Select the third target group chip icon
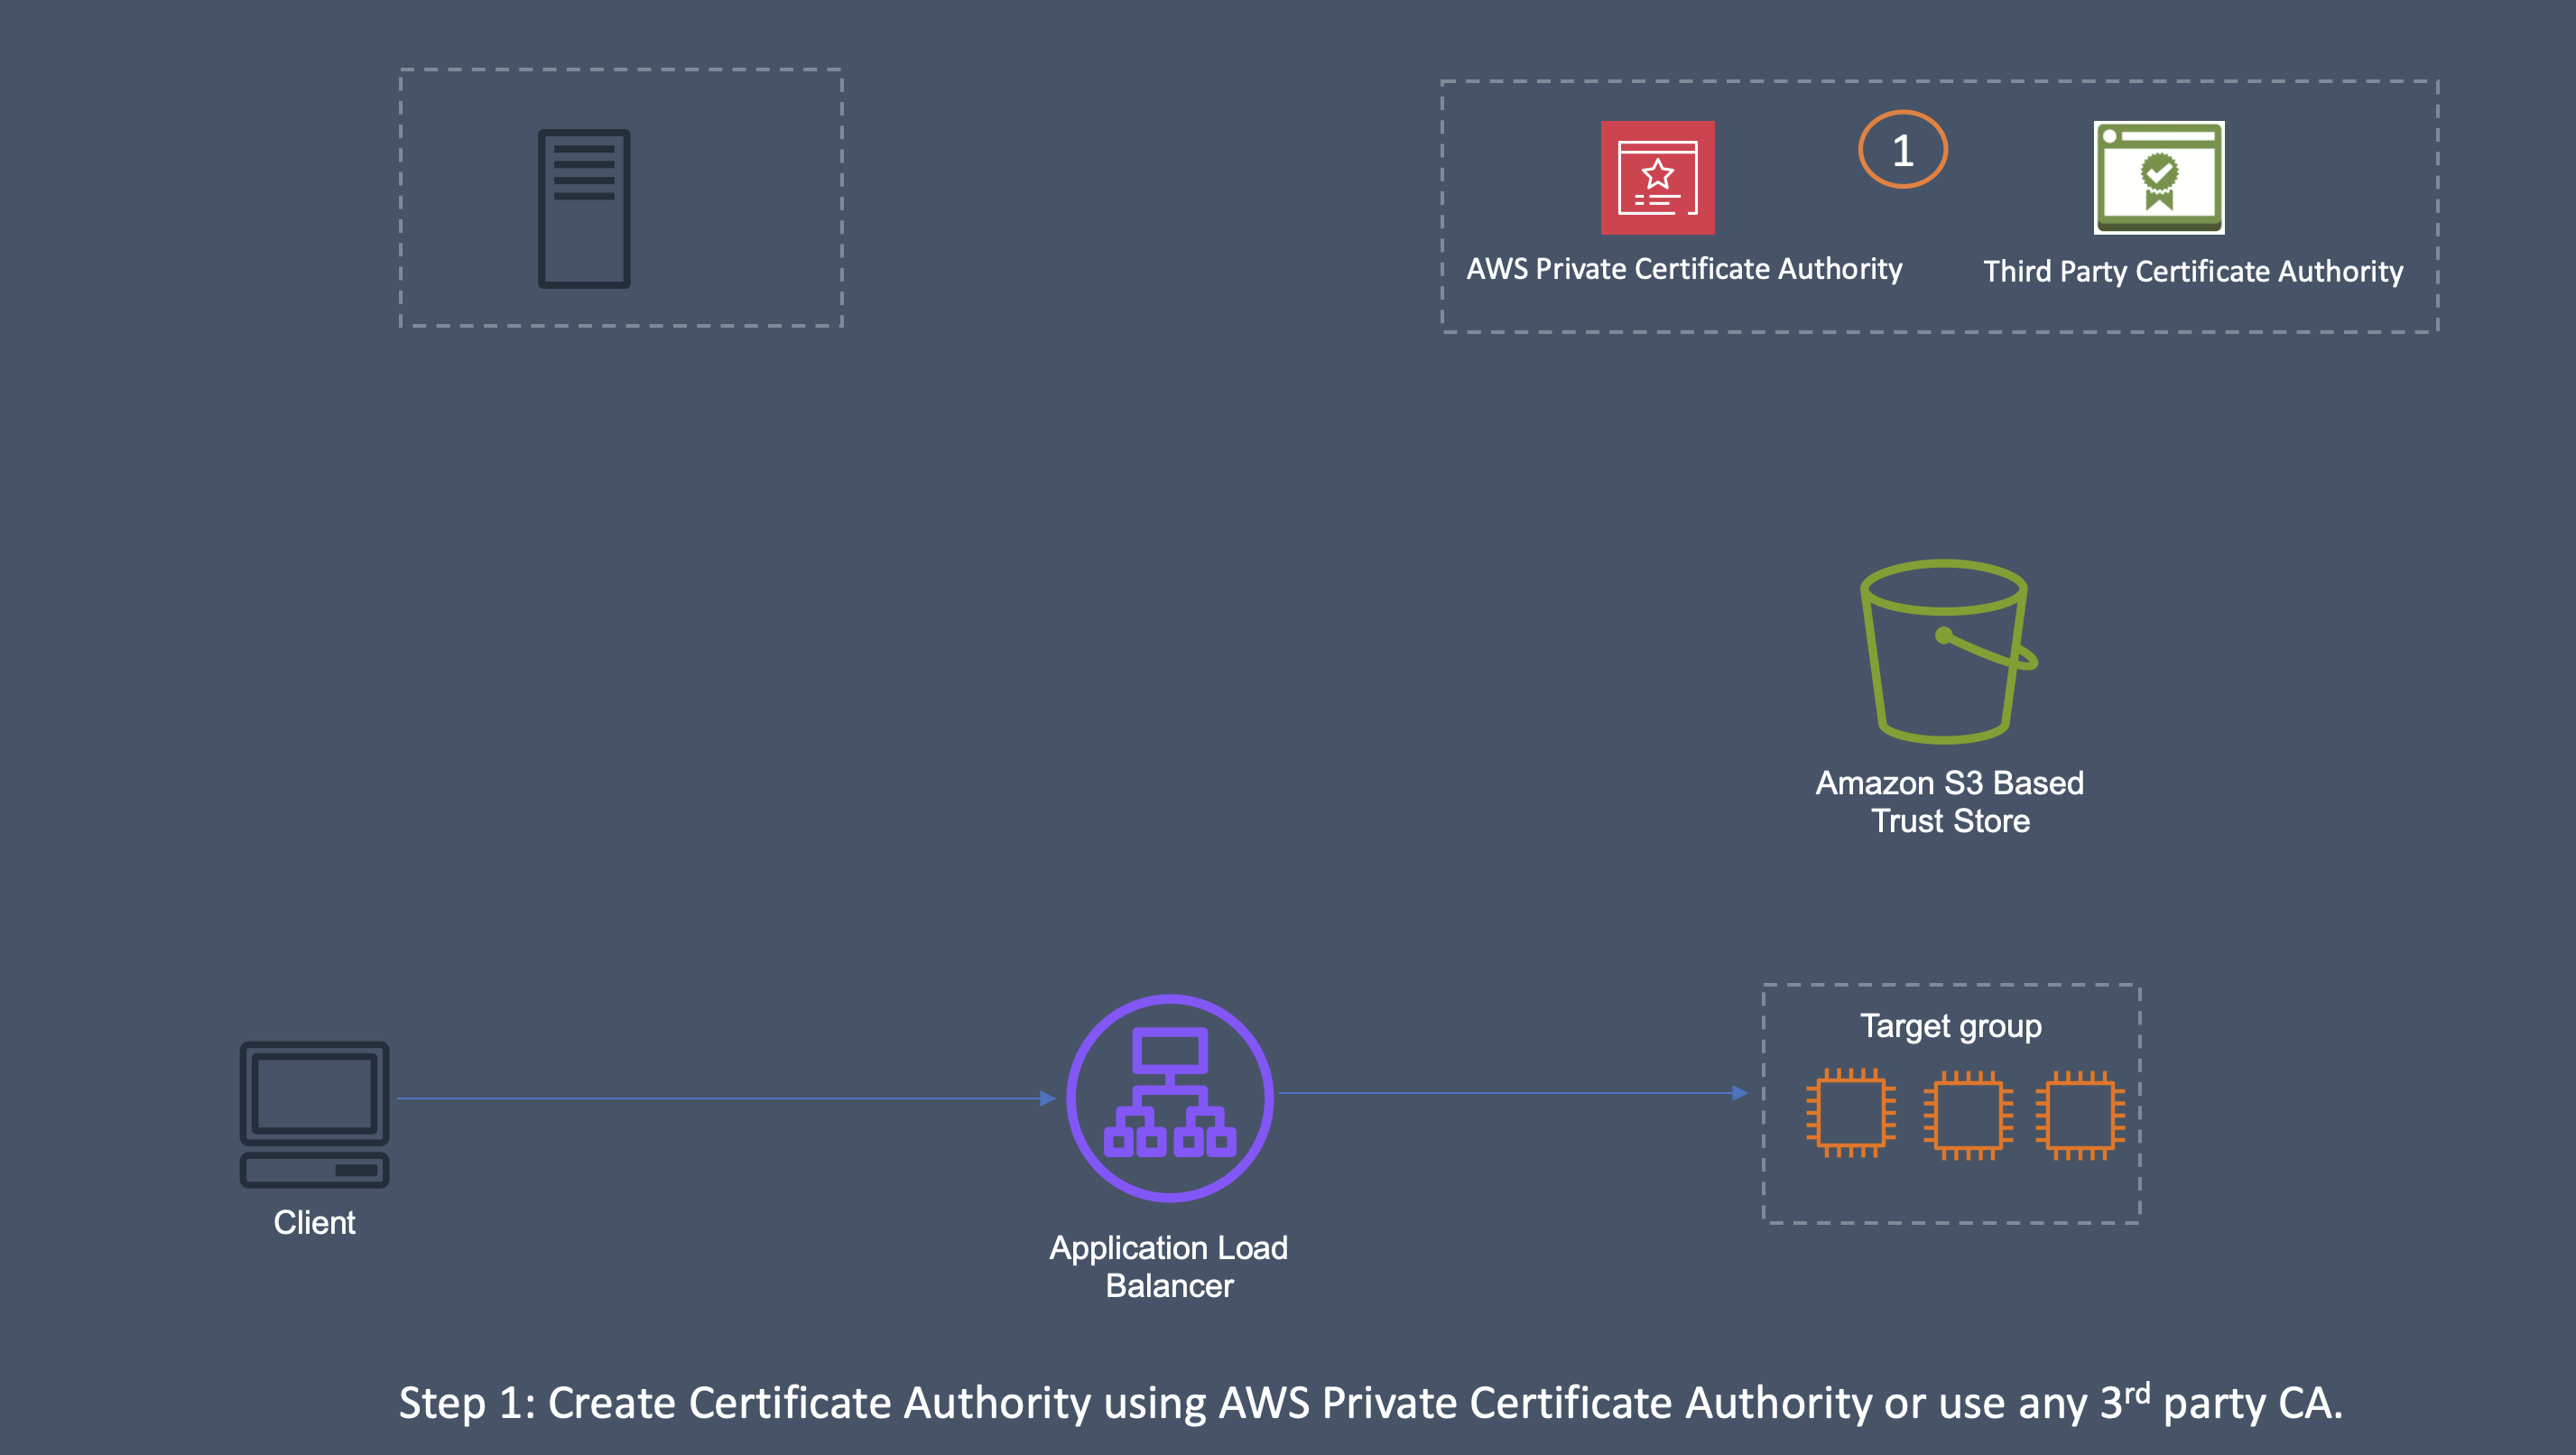Viewport: 2576px width, 1455px height. (x=2079, y=1115)
